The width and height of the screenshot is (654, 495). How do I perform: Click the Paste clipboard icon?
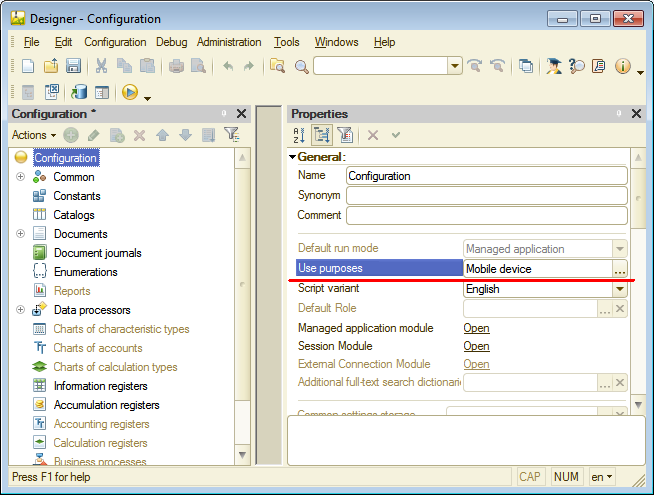pyautogui.click(x=147, y=66)
